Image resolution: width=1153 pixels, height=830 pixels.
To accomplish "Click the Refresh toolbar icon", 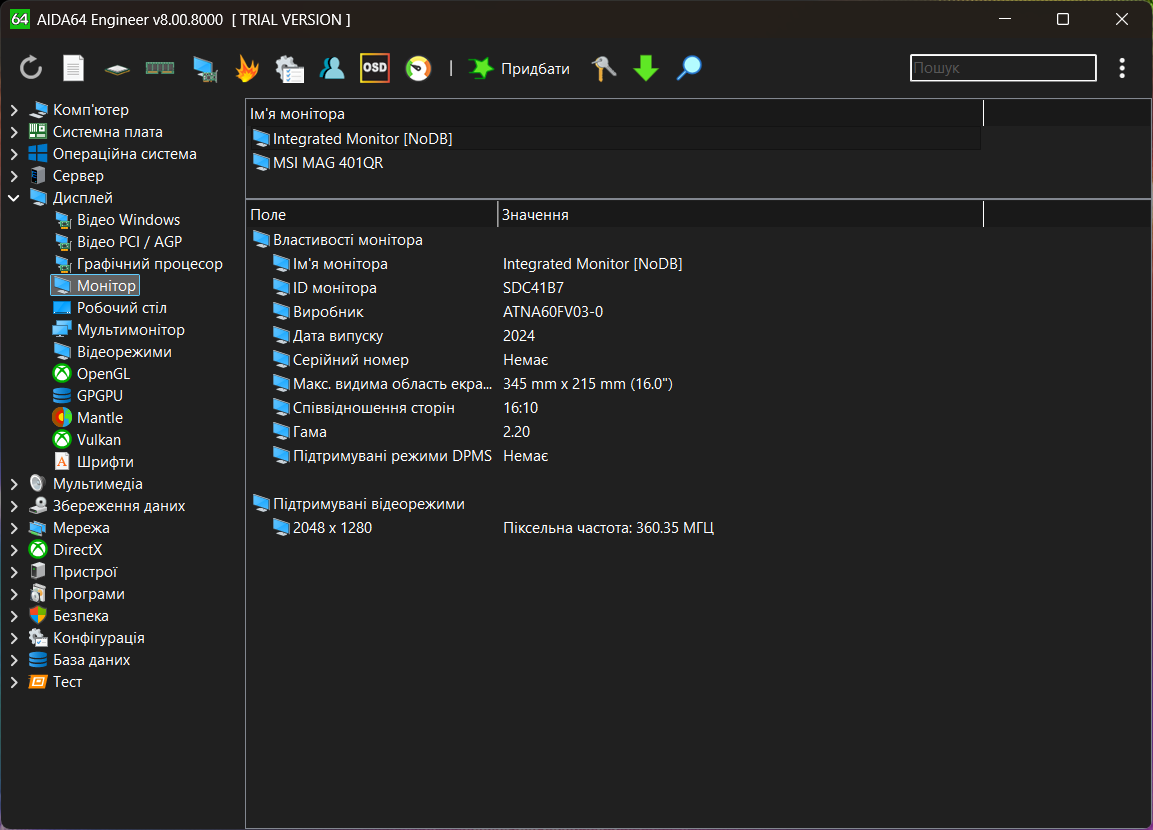I will (31, 68).
